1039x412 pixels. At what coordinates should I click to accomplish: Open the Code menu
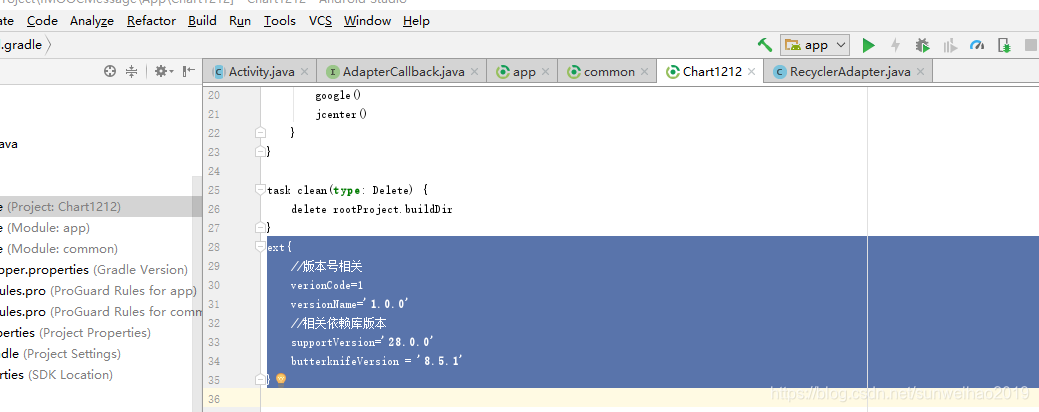(42, 21)
